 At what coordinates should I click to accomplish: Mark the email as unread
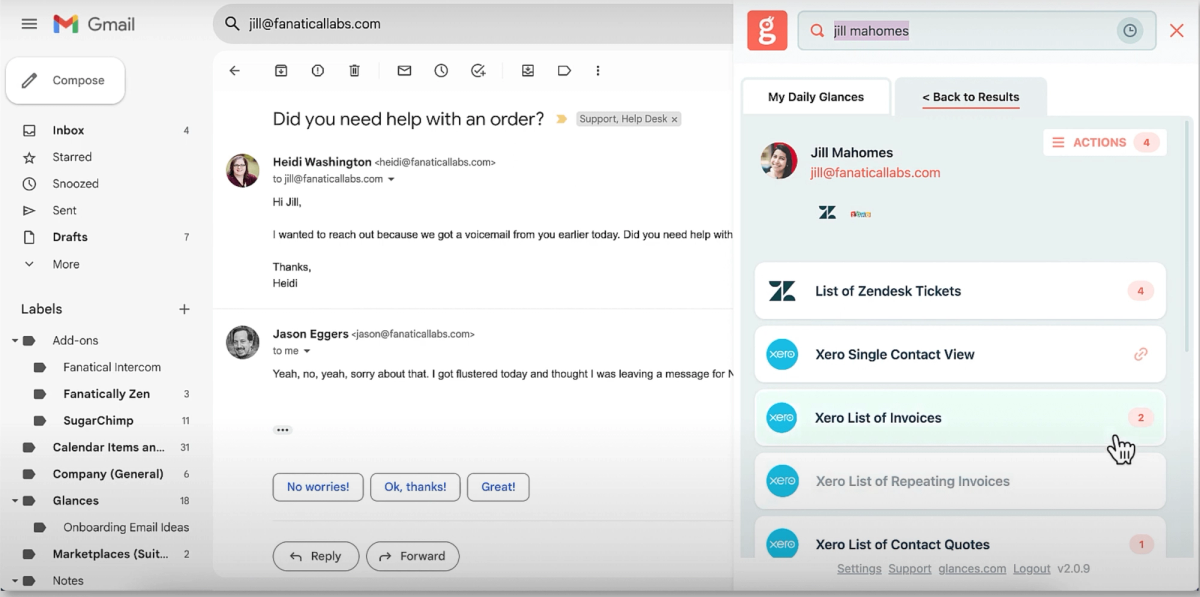[404, 71]
